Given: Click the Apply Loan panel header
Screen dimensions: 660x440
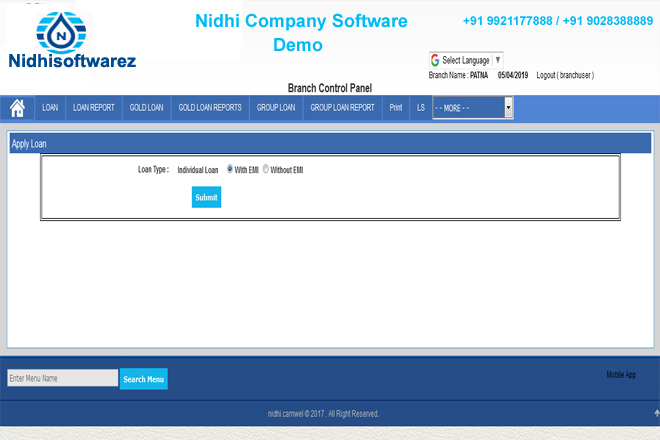Looking at the screenshot, I should pyautogui.click(x=330, y=144).
